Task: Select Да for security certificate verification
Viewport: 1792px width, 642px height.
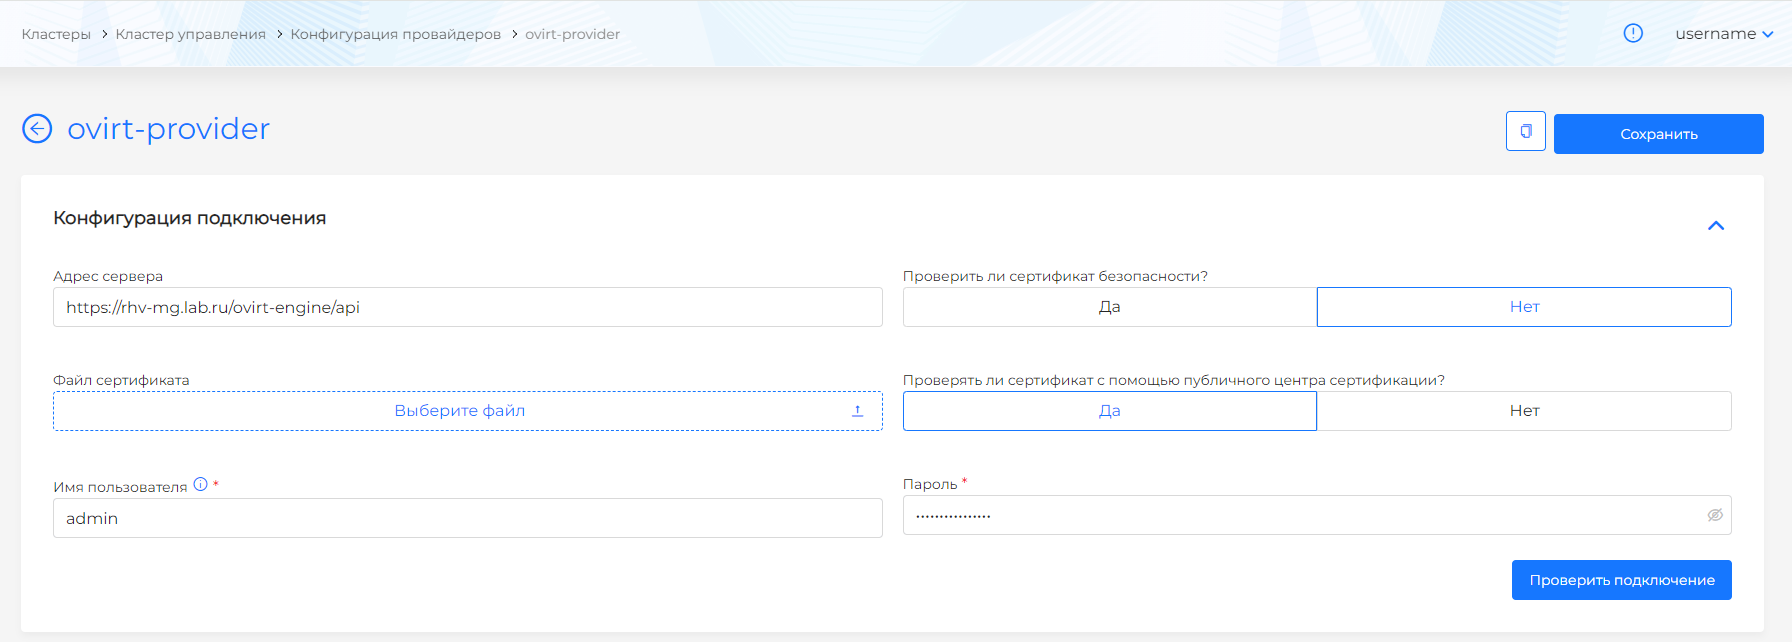Action: (1109, 307)
